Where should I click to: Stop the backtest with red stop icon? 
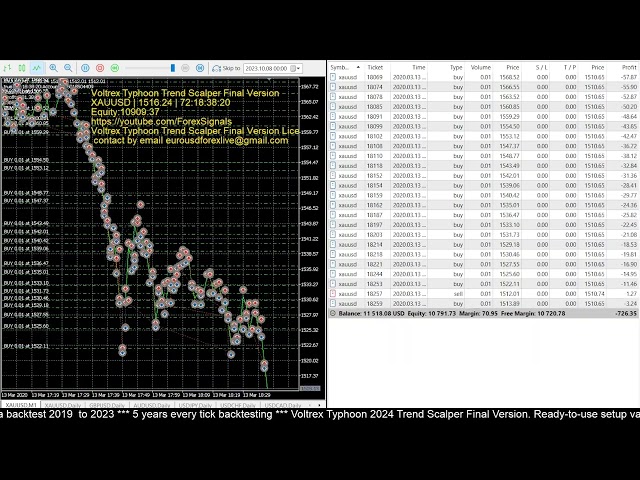100,68
